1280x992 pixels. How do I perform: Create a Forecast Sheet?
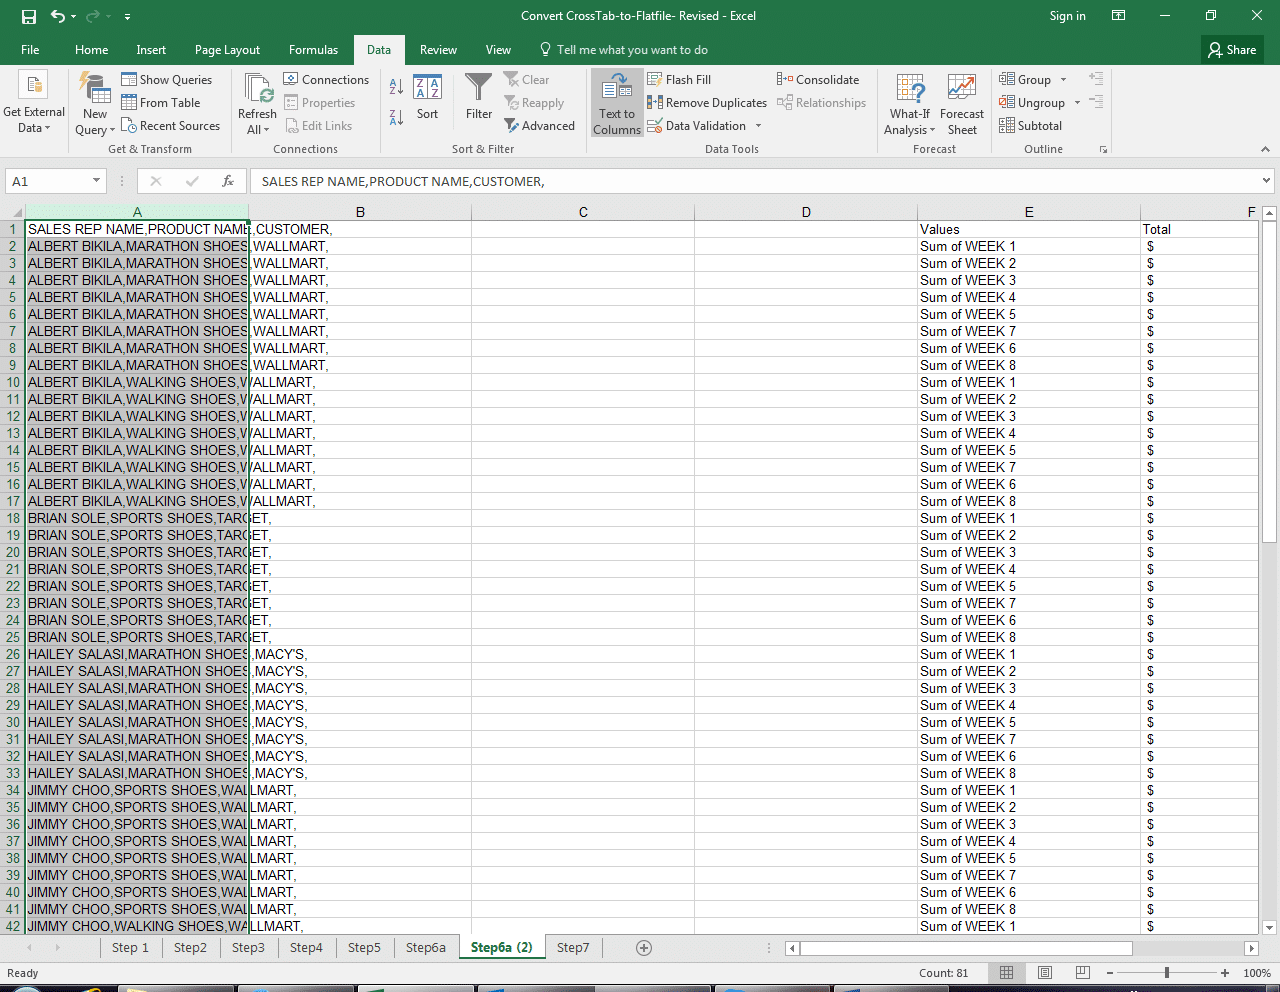pyautogui.click(x=962, y=104)
